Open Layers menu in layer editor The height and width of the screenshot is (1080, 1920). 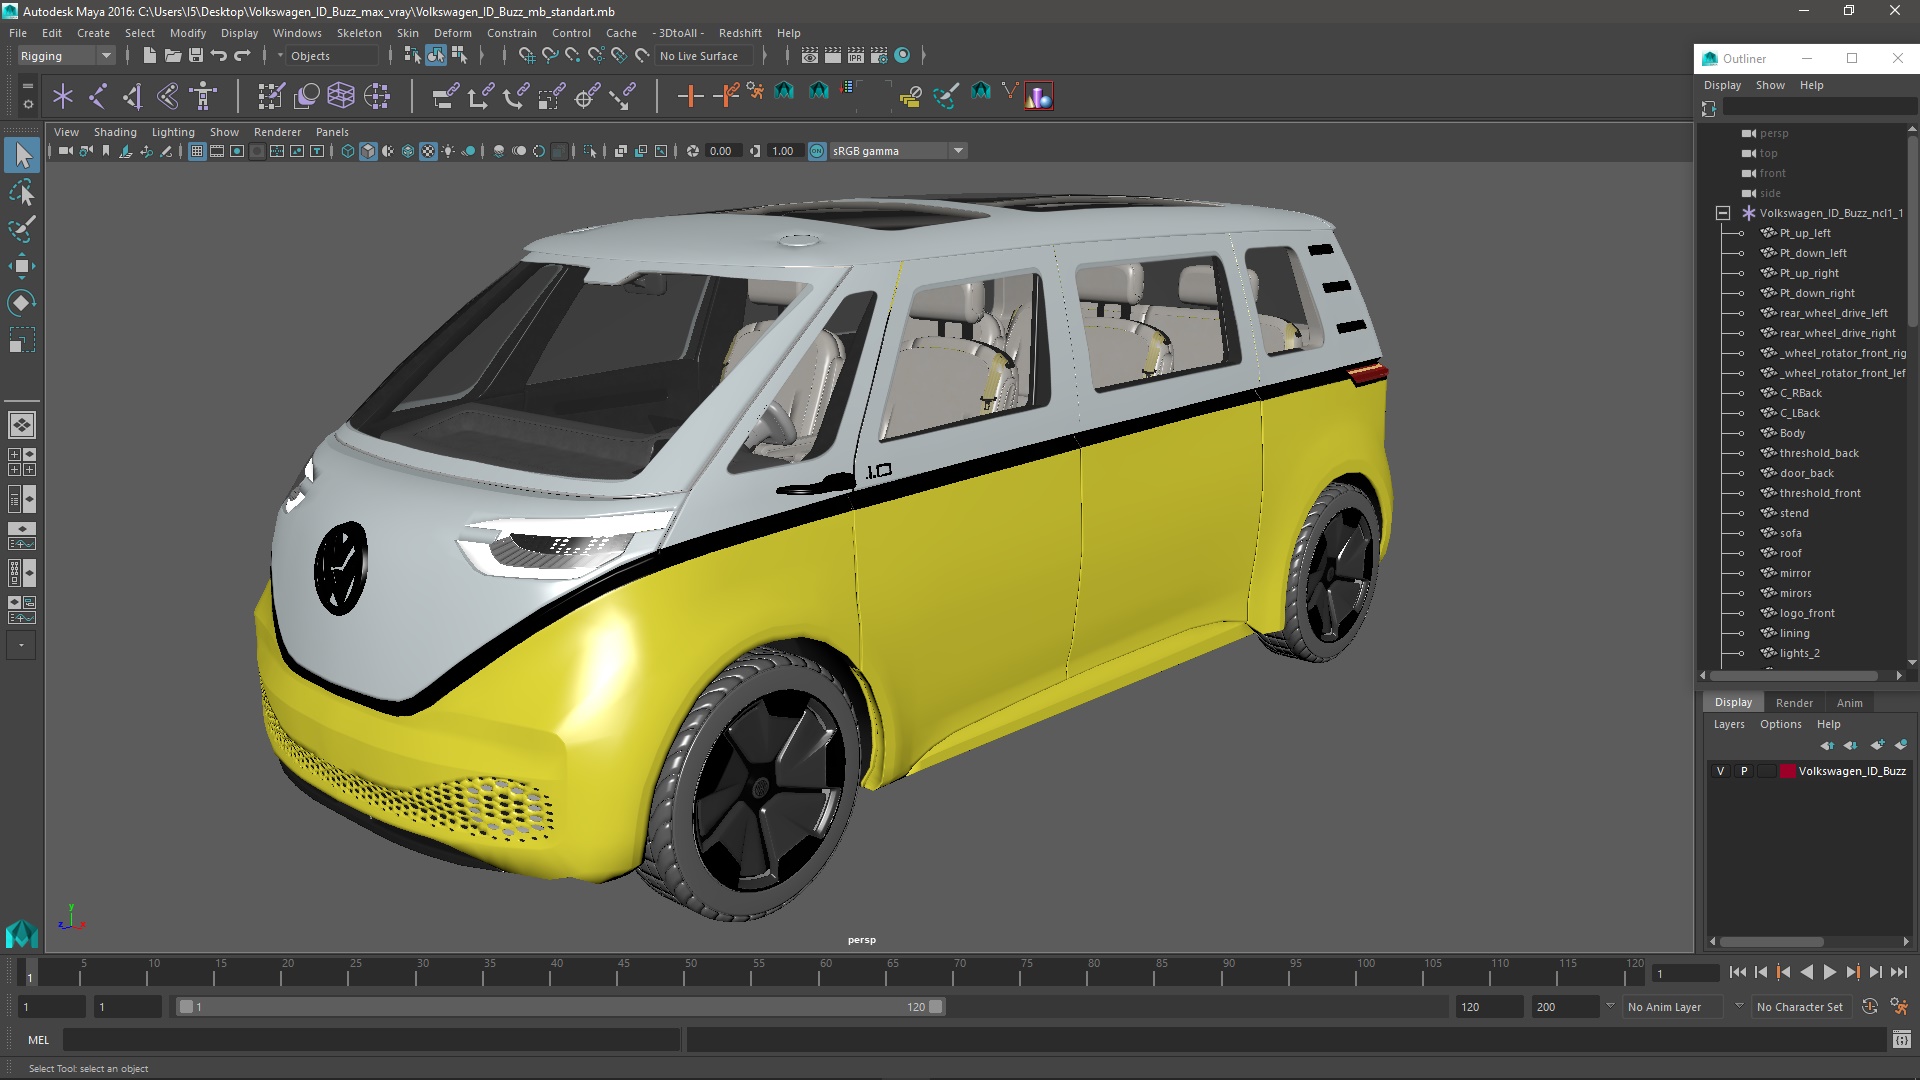1729,724
